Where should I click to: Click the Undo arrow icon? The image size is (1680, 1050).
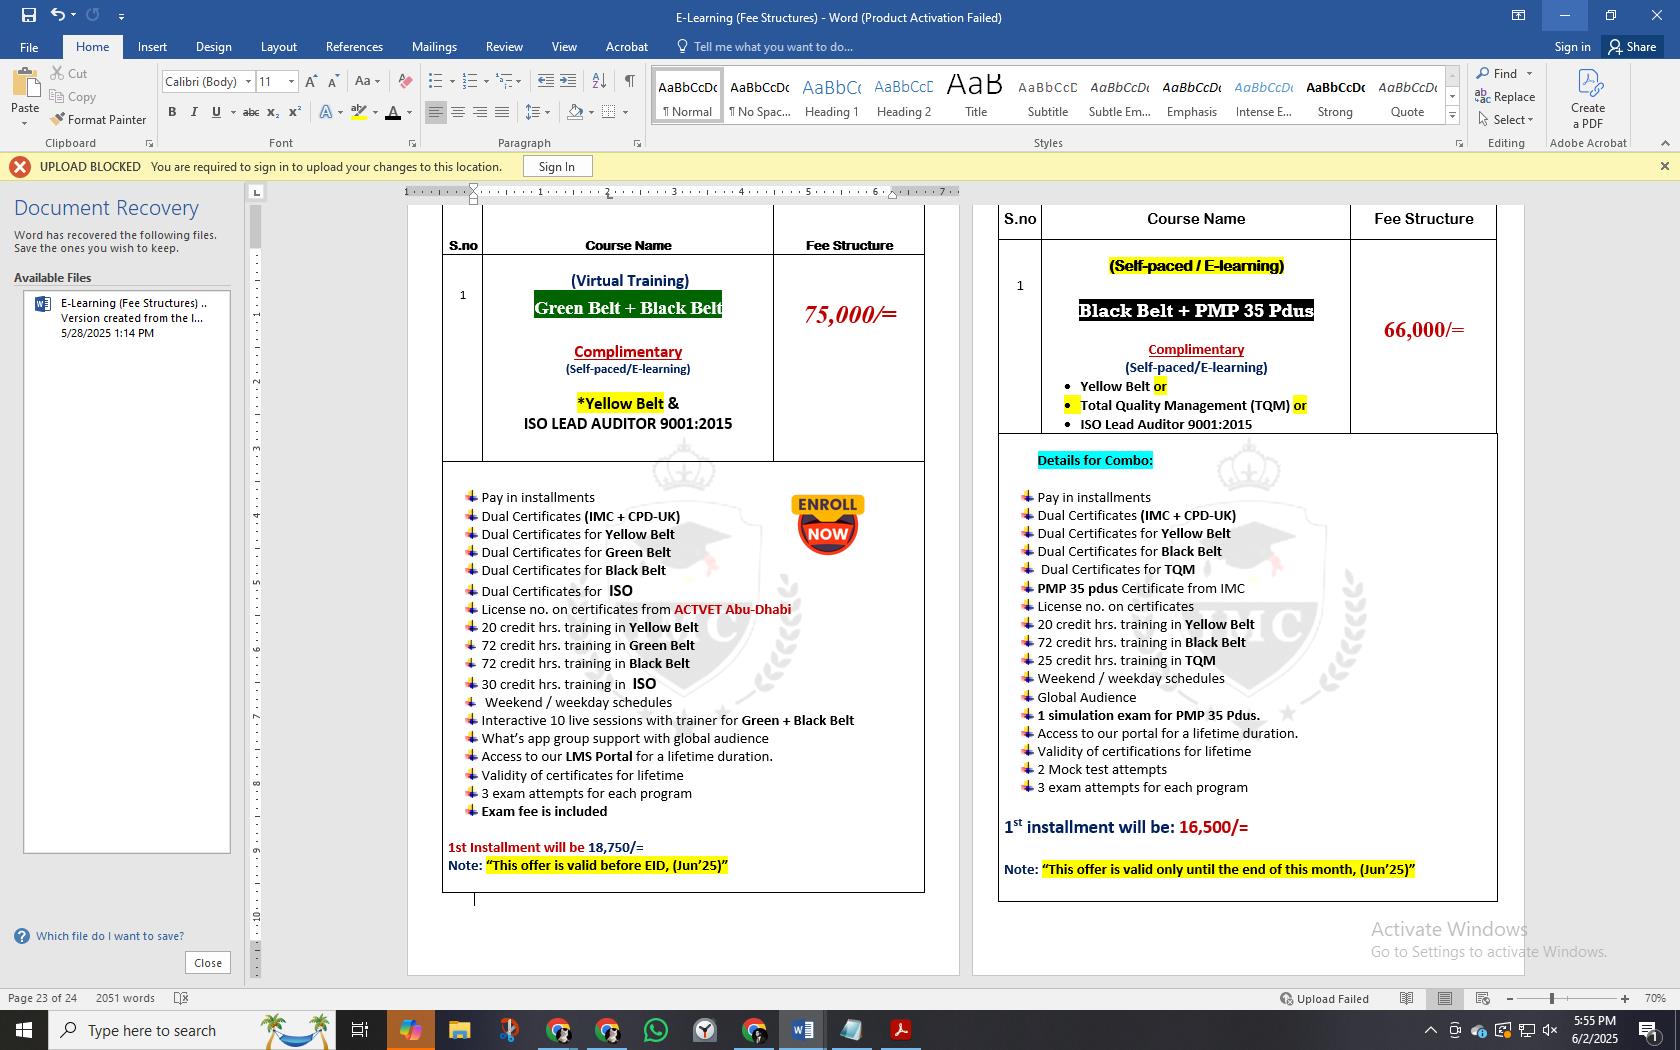click(58, 15)
